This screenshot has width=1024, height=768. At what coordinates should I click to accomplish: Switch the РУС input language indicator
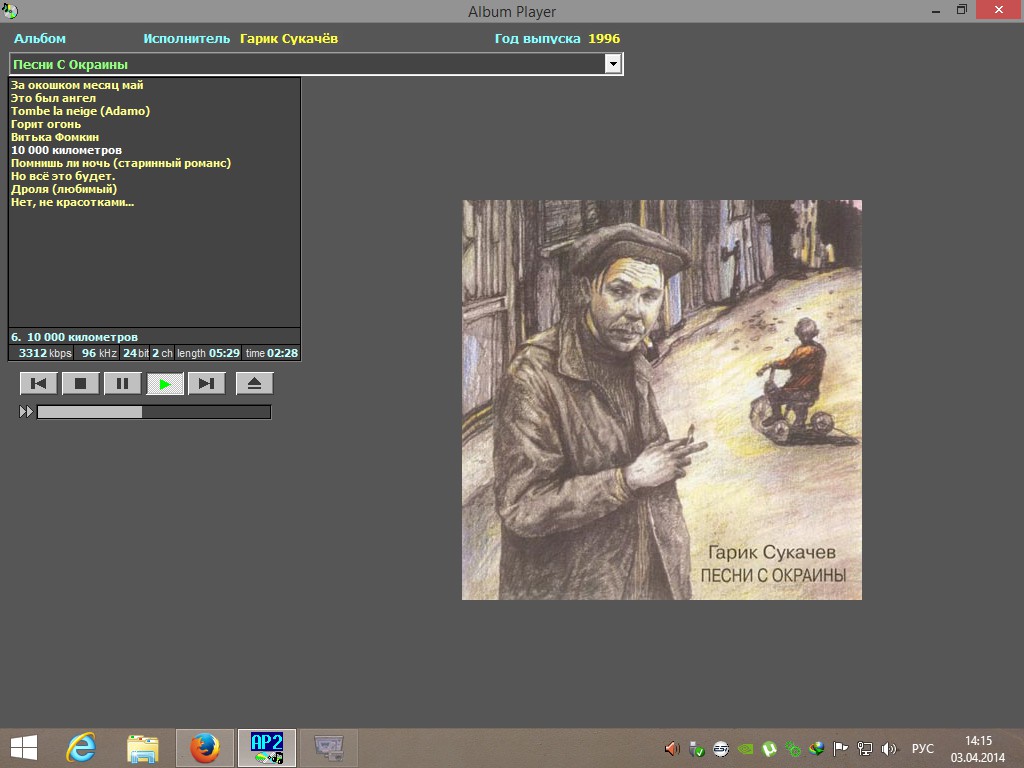click(x=923, y=748)
